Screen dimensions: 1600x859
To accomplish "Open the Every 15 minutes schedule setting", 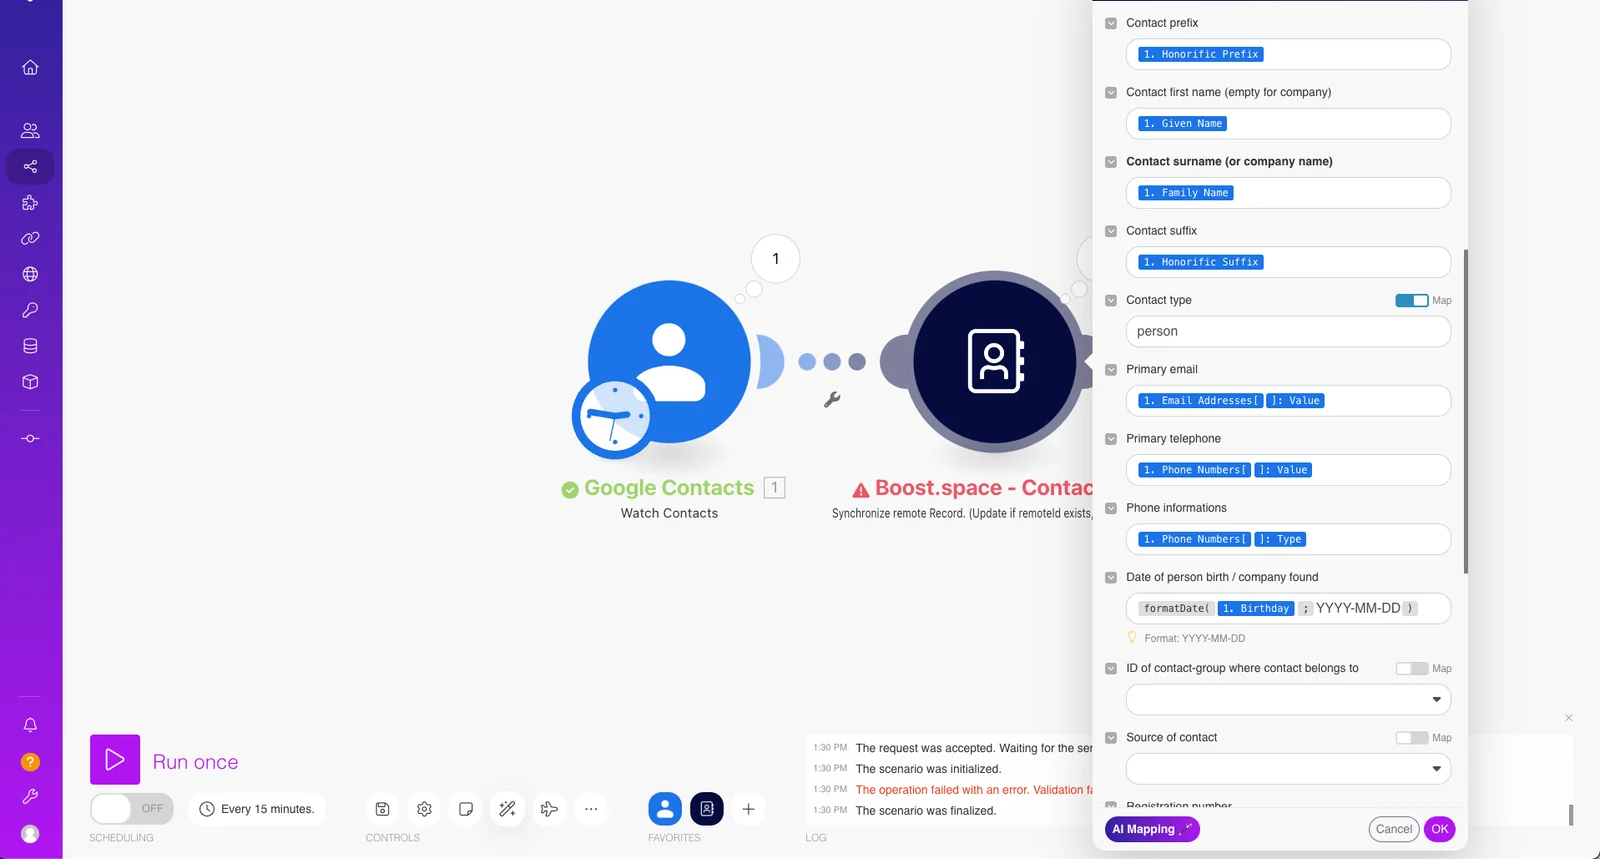I will [258, 809].
